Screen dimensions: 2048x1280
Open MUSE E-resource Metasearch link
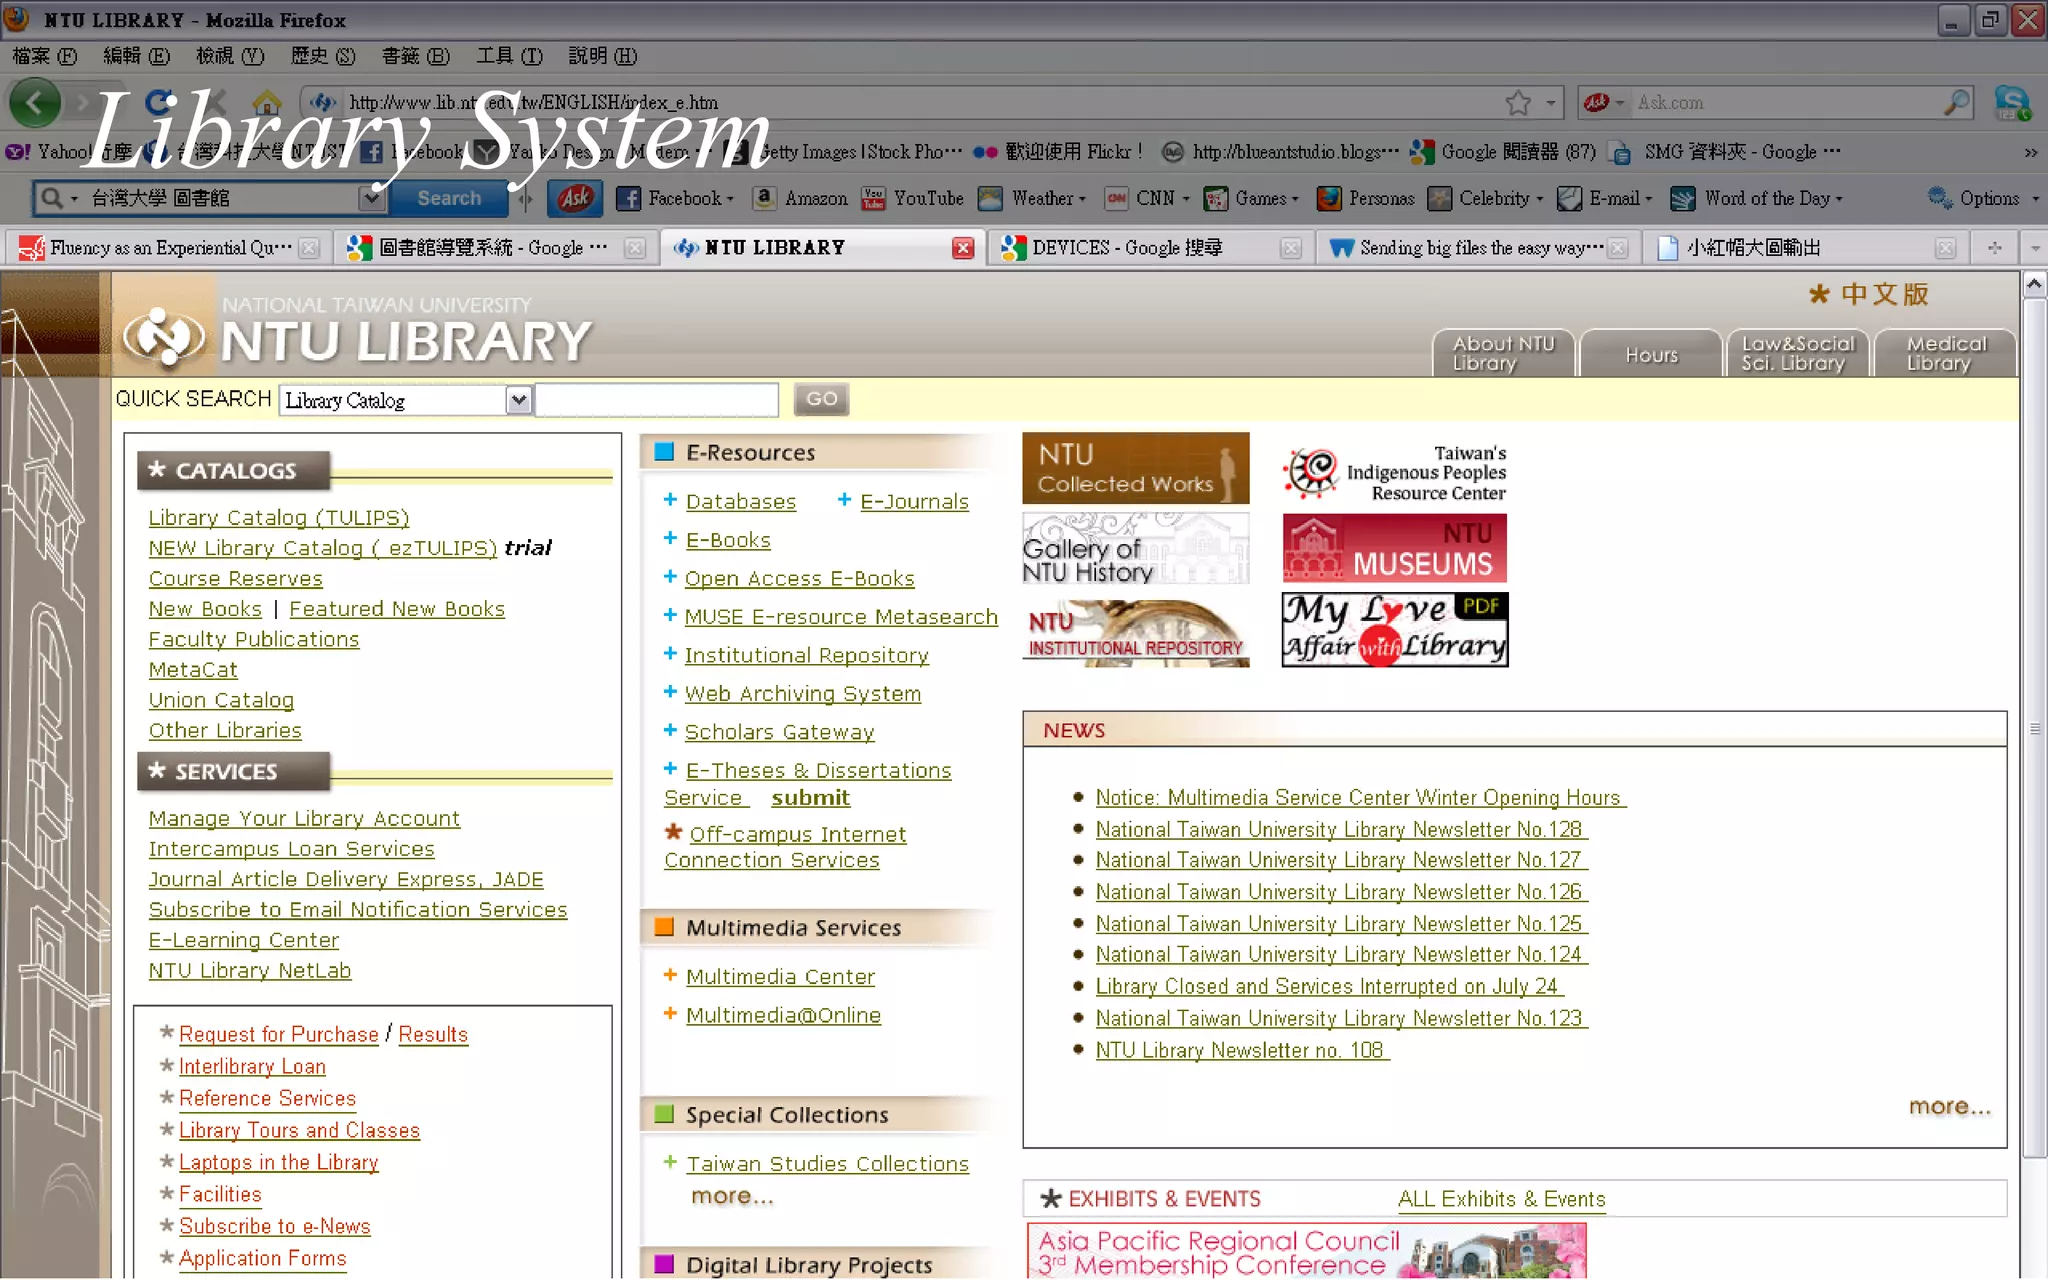click(x=841, y=617)
